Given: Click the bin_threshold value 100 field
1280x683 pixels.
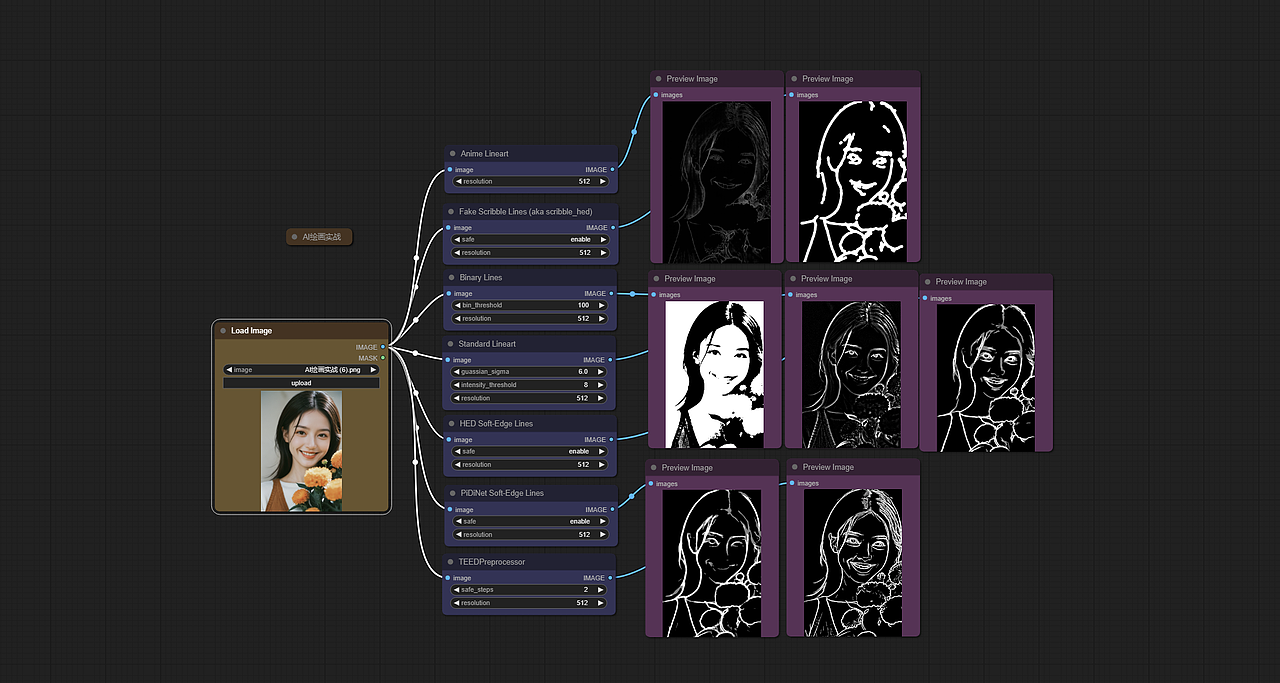Looking at the screenshot, I should tap(530, 306).
